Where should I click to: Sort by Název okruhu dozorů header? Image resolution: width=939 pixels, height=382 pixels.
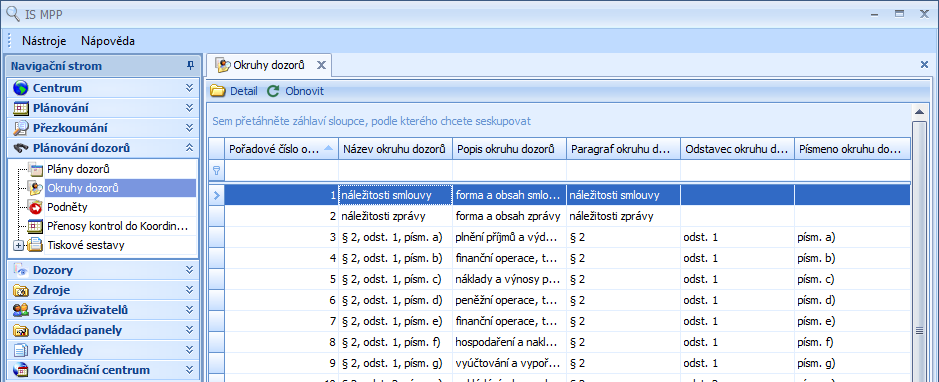[x=395, y=149]
